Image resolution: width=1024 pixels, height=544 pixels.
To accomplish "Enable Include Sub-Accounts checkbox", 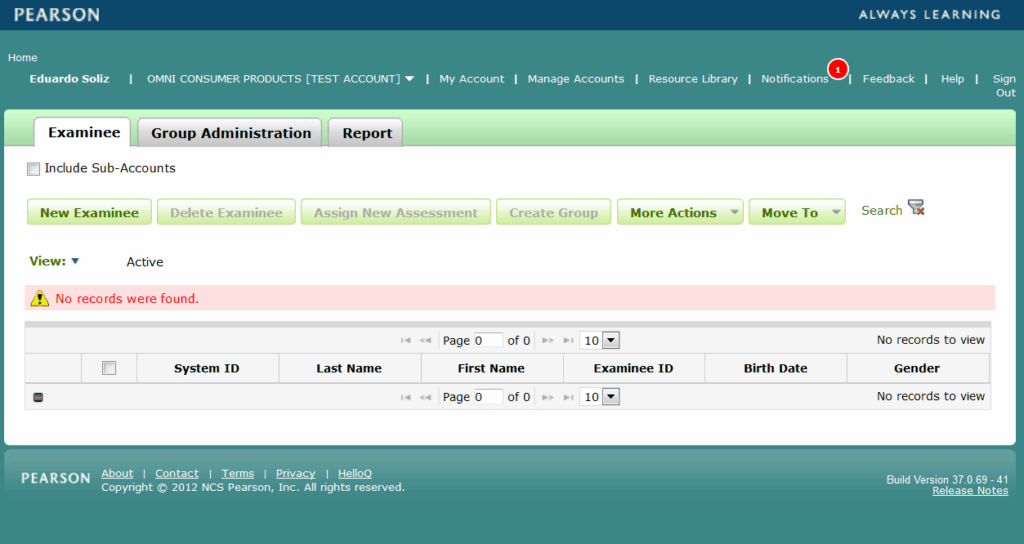I will (33, 169).
